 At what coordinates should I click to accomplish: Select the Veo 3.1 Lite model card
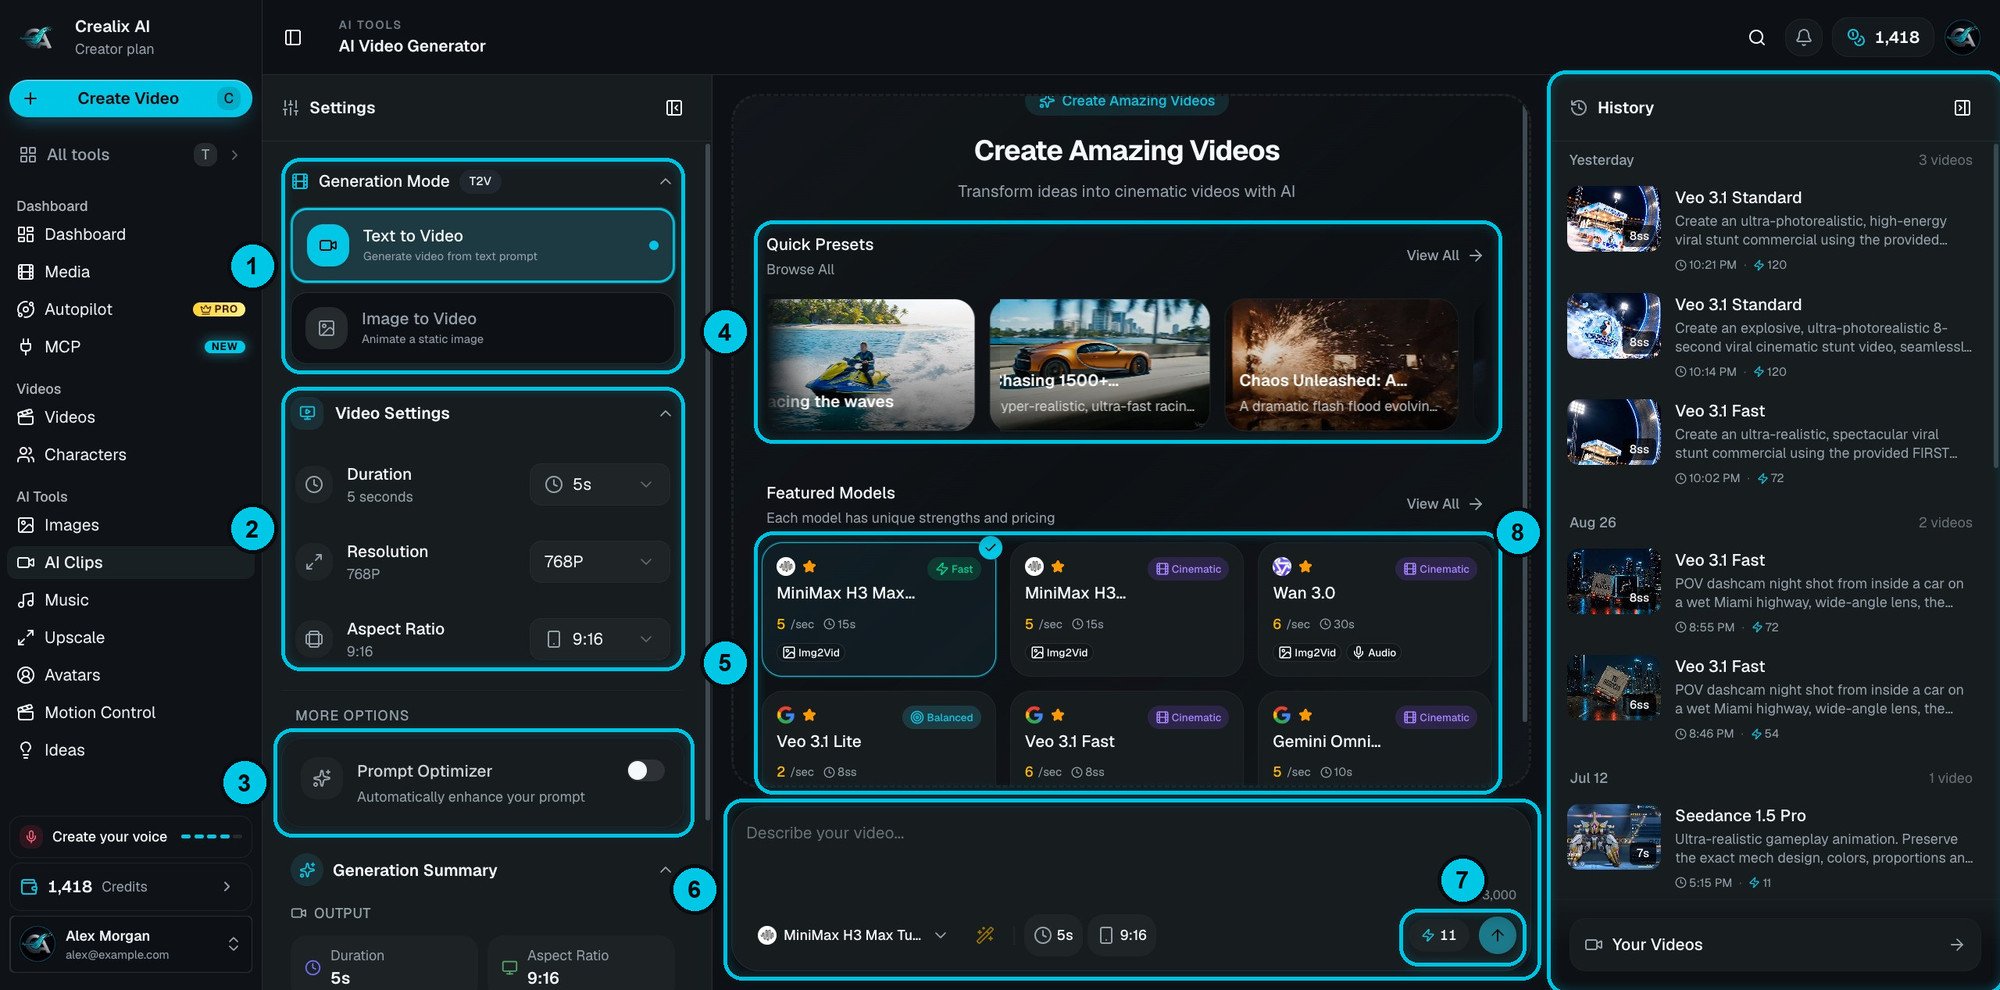tap(878, 738)
